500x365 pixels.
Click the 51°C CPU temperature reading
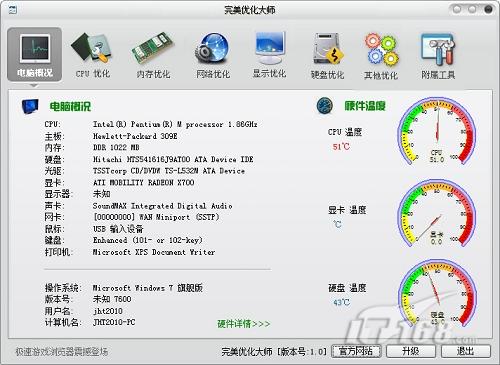(341, 147)
